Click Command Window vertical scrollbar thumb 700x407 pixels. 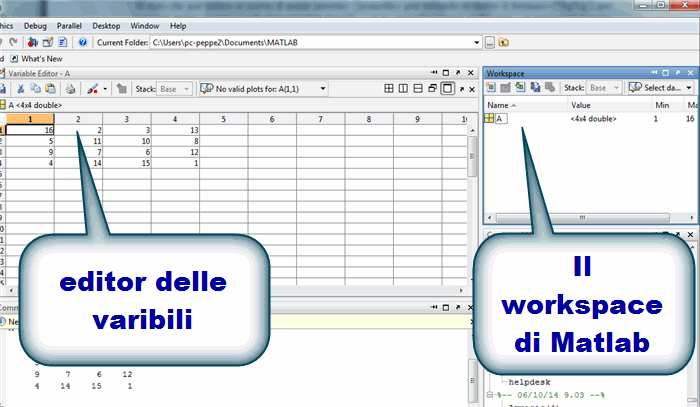(x=472, y=381)
